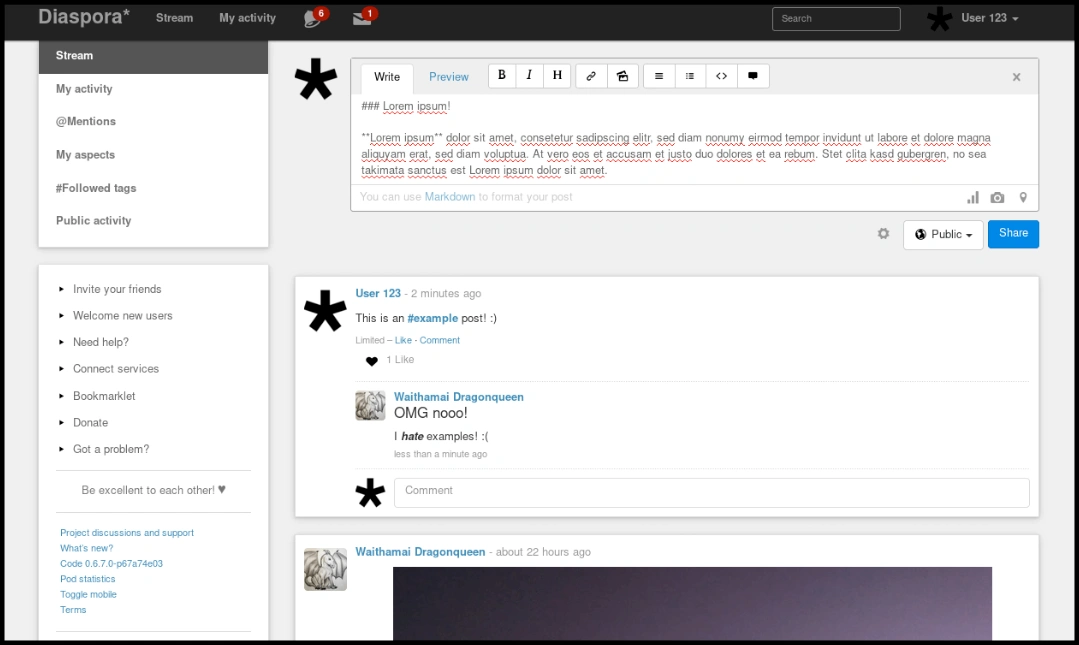Insert a link with the link icon
Image resolution: width=1079 pixels, height=645 pixels.
[x=591, y=76]
